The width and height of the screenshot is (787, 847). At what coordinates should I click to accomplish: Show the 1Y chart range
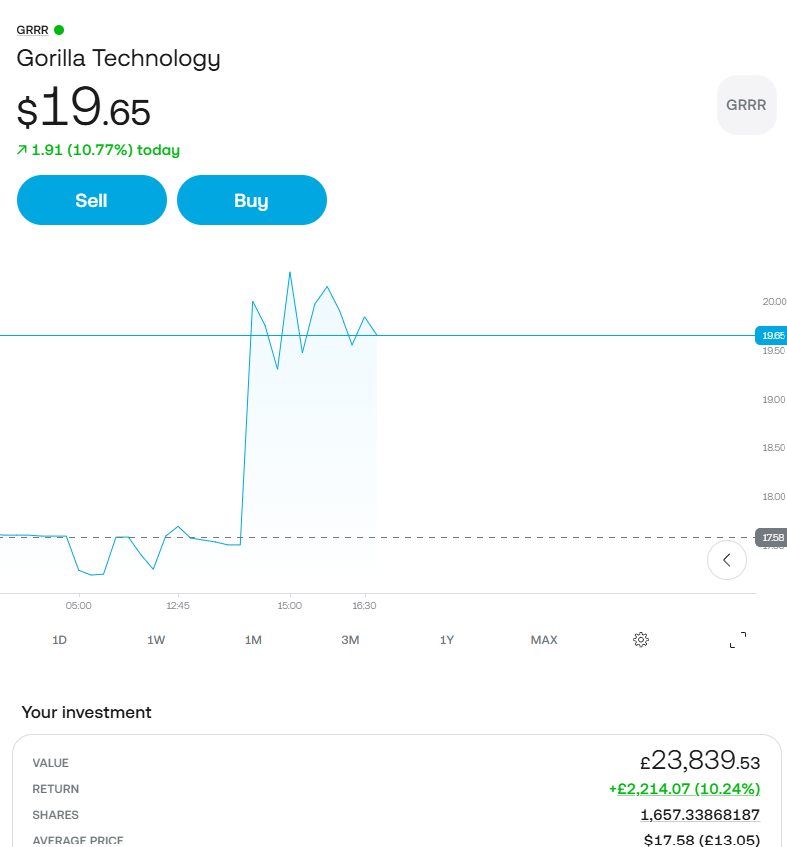pyautogui.click(x=447, y=640)
